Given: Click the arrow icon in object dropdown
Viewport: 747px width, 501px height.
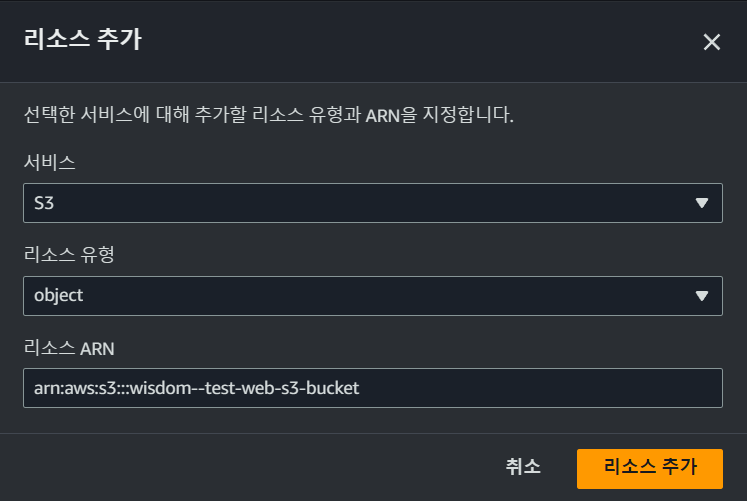Looking at the screenshot, I should tap(701, 296).
